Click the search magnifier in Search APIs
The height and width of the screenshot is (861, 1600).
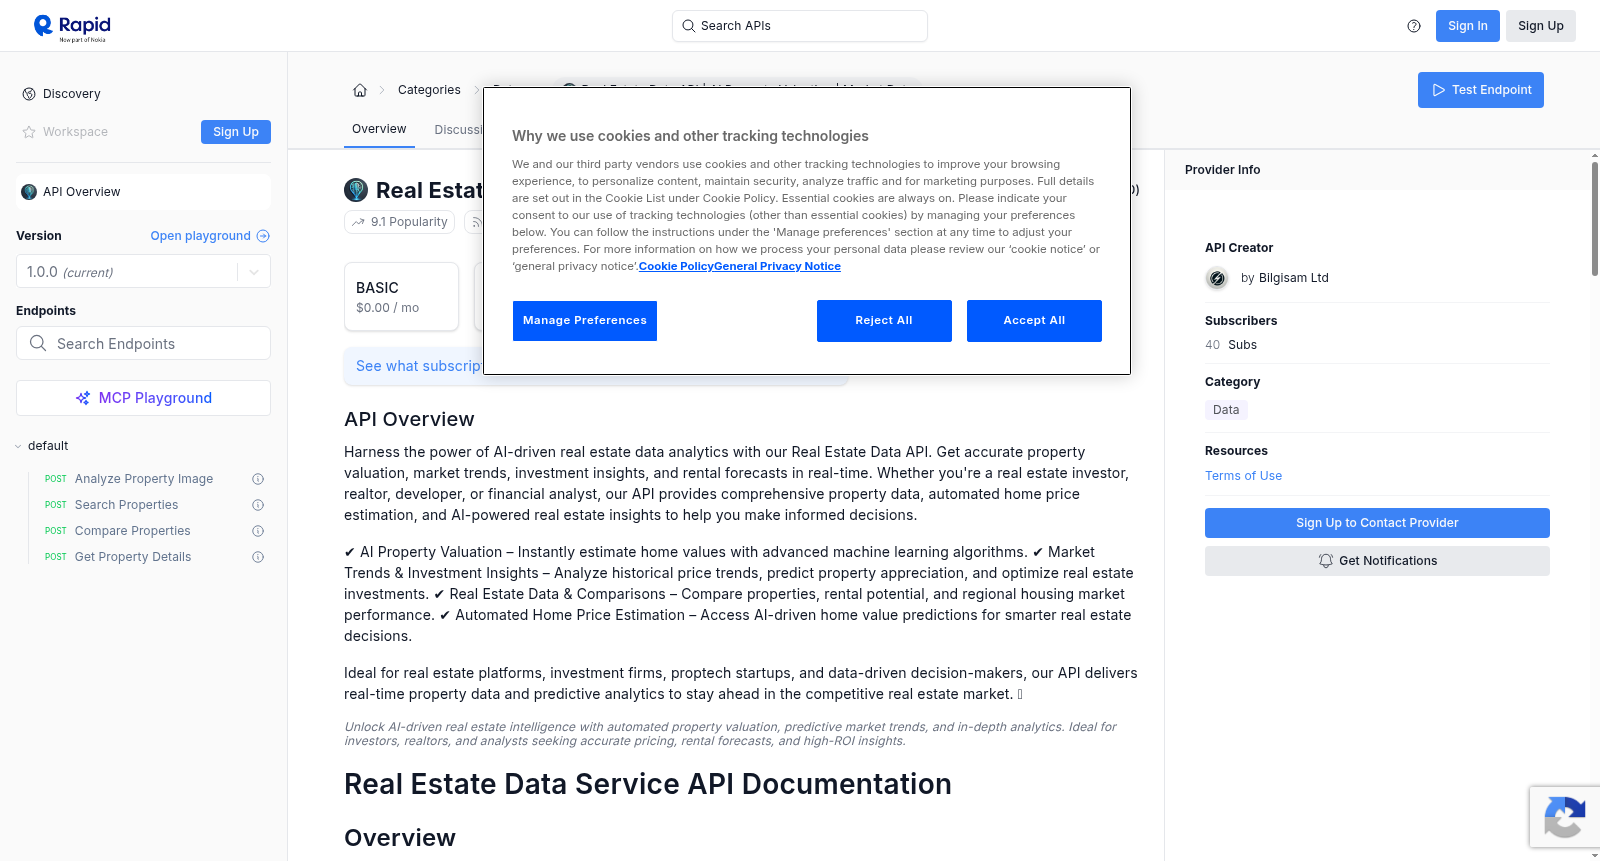[x=688, y=26]
